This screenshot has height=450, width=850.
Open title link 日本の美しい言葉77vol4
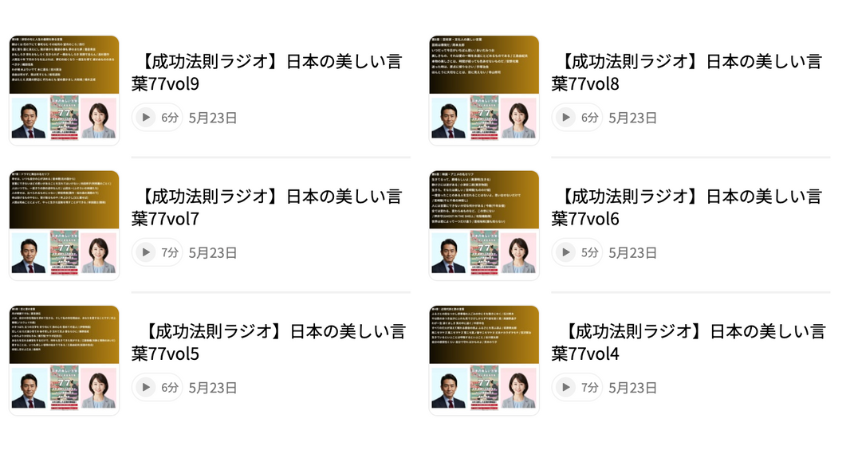(x=689, y=343)
